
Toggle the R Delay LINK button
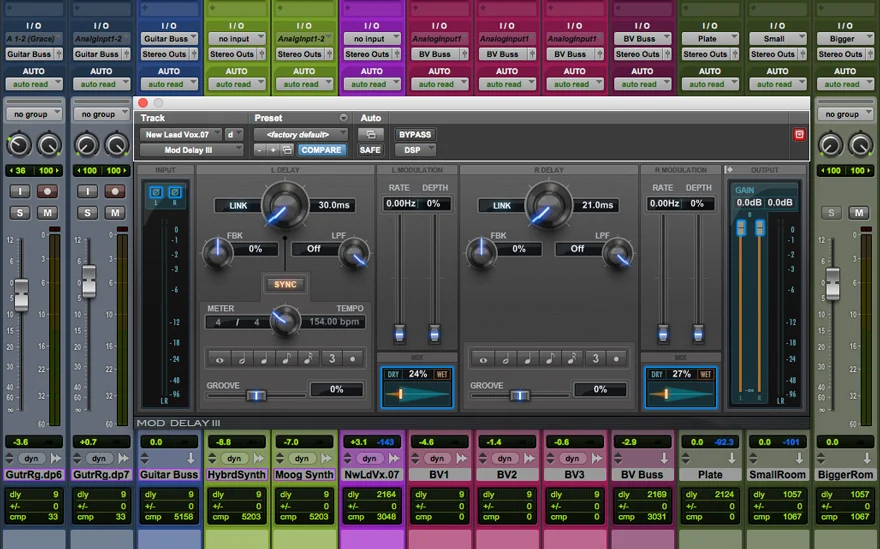[501, 205]
